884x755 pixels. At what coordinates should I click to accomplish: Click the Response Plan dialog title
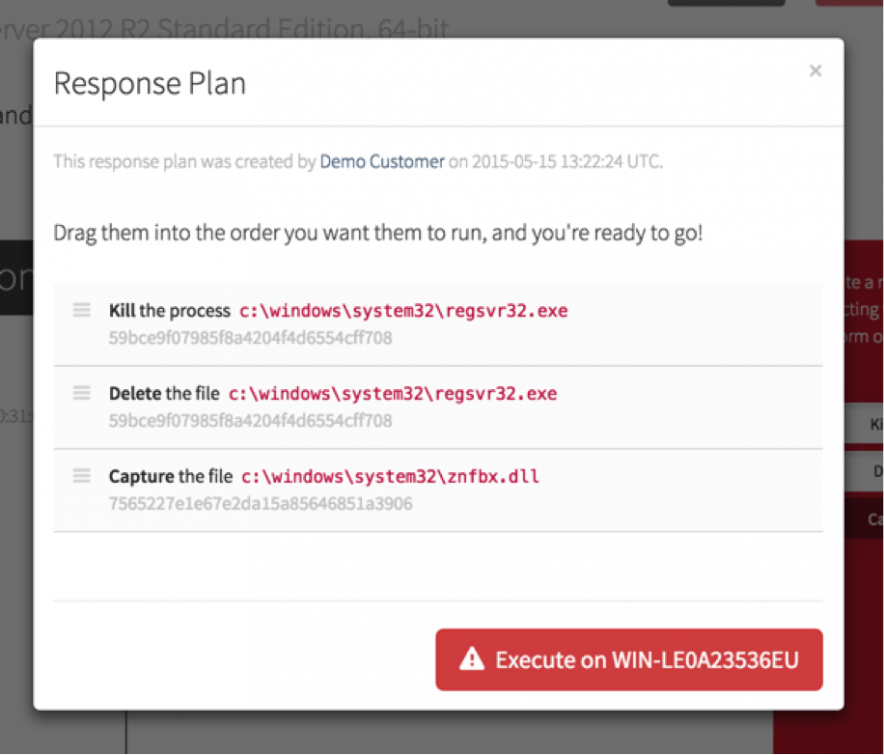click(x=150, y=83)
